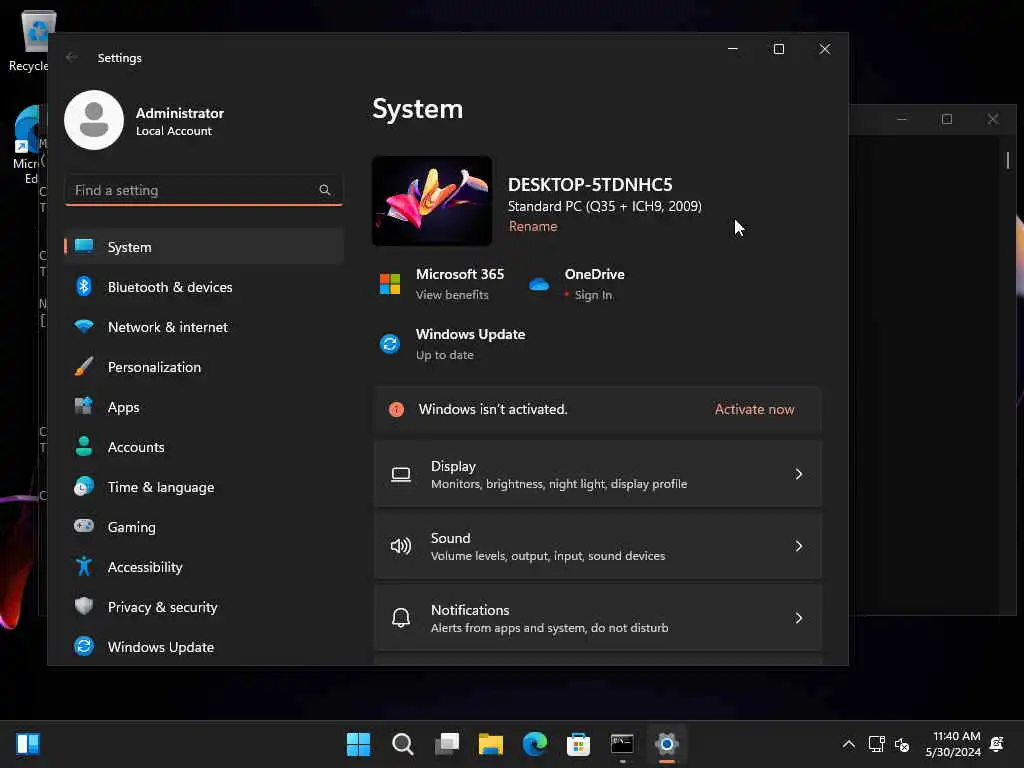
Task: Select Apps in the sidebar
Action: [x=204, y=407]
